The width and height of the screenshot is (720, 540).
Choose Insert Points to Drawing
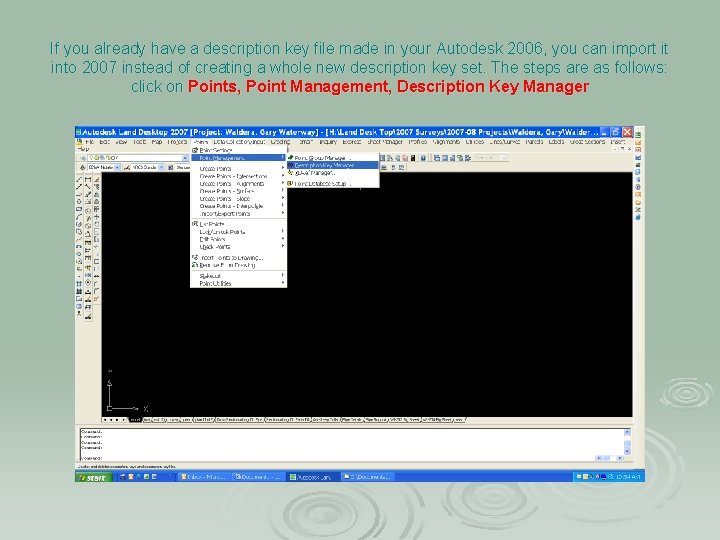pos(238,258)
